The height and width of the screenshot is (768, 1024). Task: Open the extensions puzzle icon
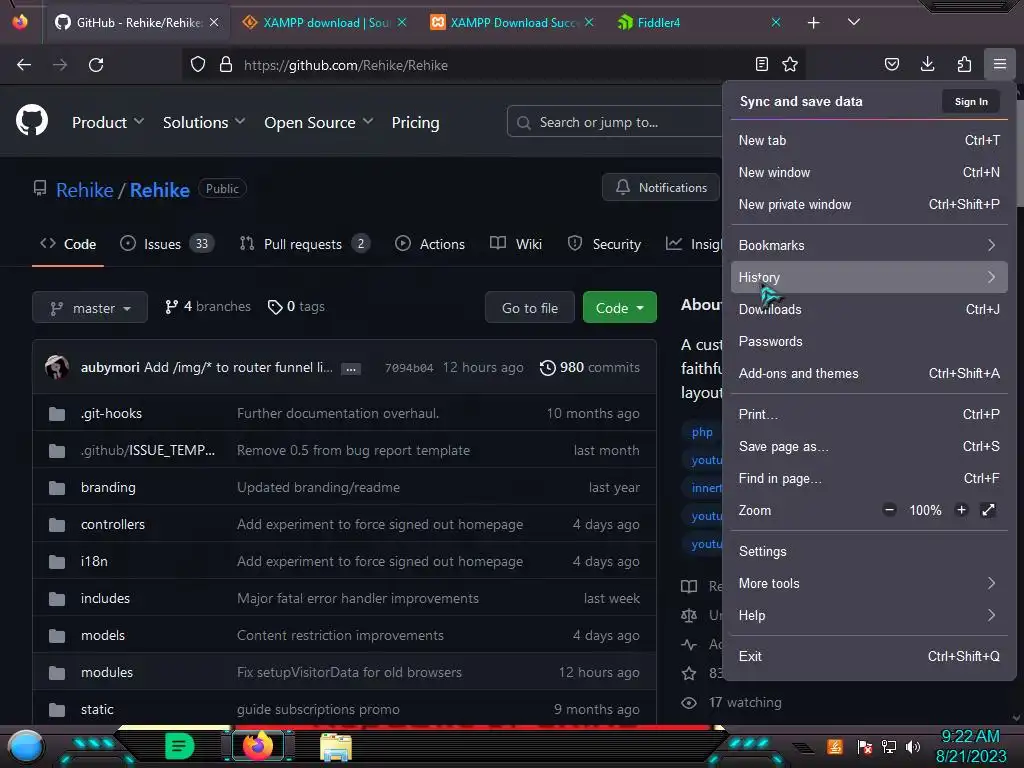pos(964,64)
